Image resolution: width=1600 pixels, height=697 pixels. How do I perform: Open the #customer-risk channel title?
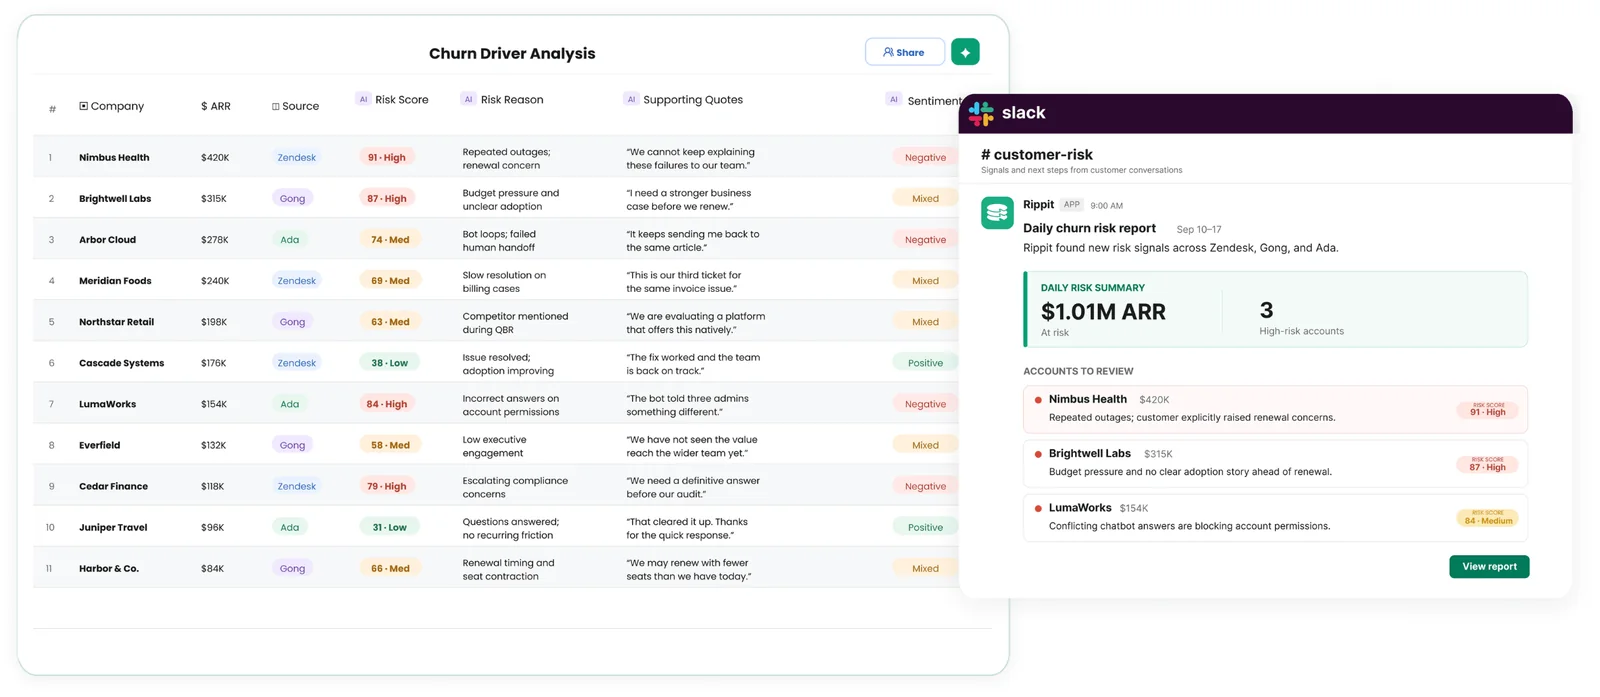pyautogui.click(x=1037, y=154)
